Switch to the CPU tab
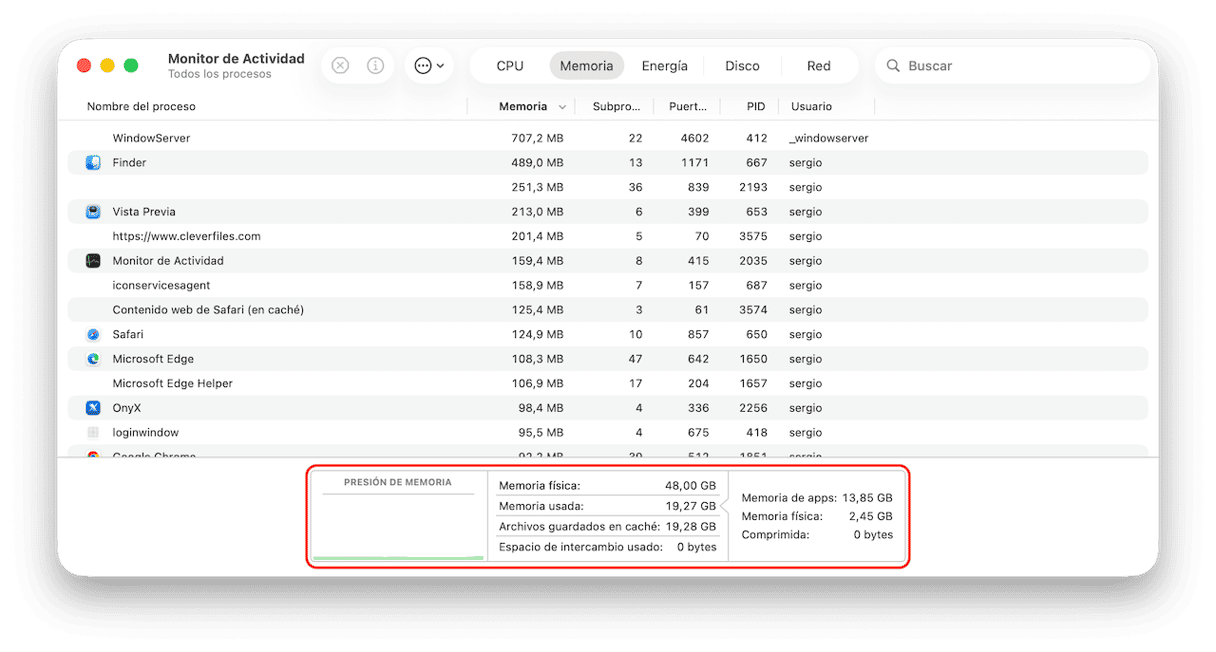 coord(510,66)
